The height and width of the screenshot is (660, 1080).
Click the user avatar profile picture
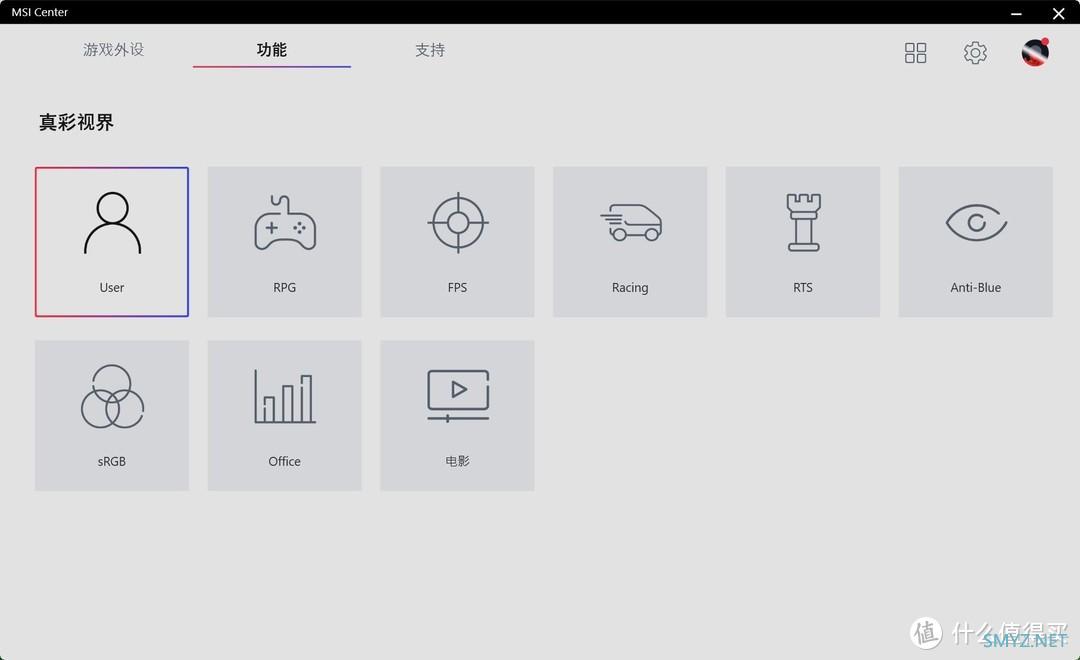(x=1035, y=52)
